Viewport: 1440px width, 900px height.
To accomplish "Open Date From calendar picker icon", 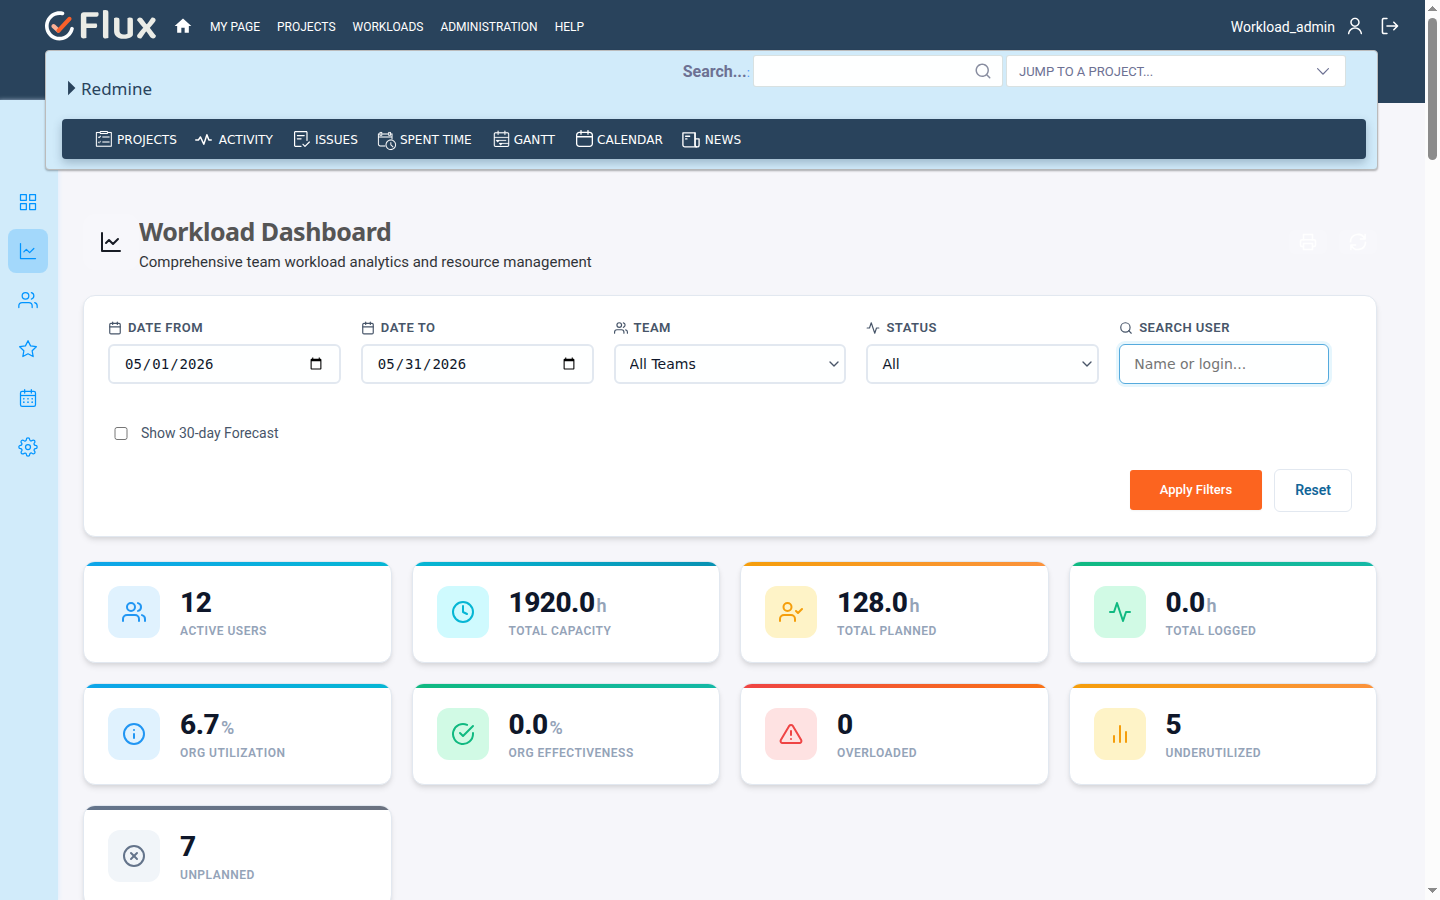I will tap(316, 364).
